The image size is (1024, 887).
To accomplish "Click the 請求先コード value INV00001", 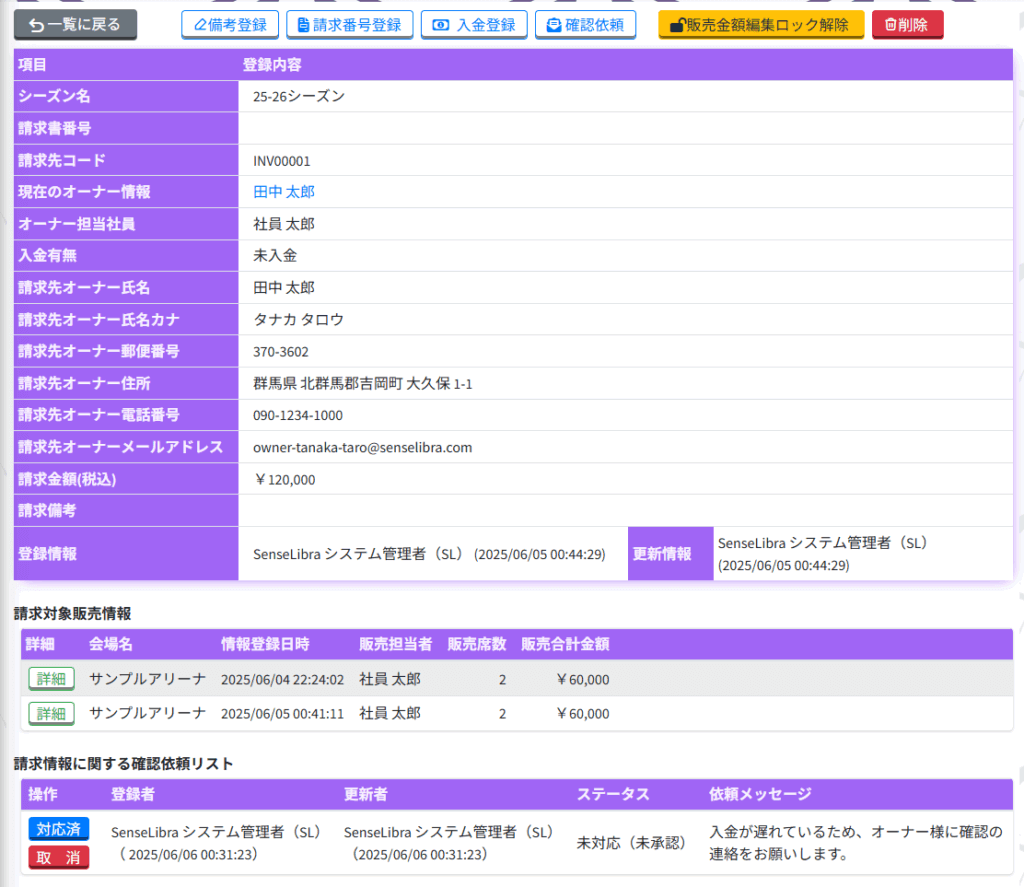I will [282, 161].
